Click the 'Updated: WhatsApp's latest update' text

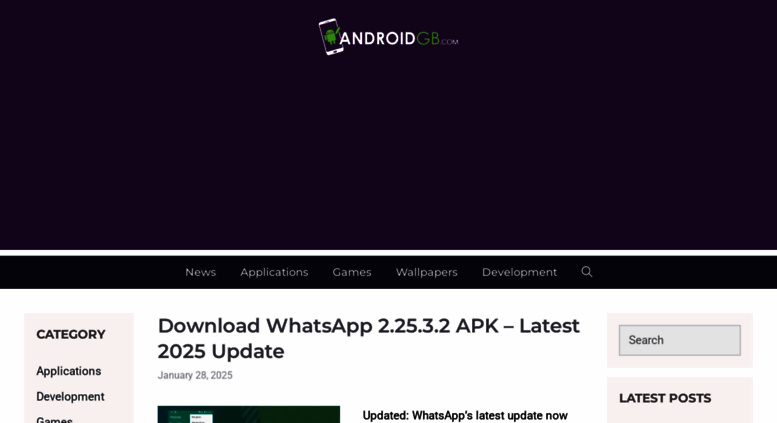(x=465, y=416)
